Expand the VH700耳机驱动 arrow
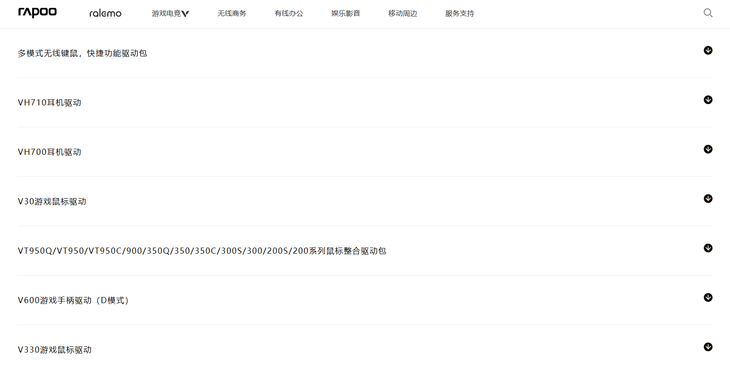Viewport: 730px width, 374px height. [708, 149]
